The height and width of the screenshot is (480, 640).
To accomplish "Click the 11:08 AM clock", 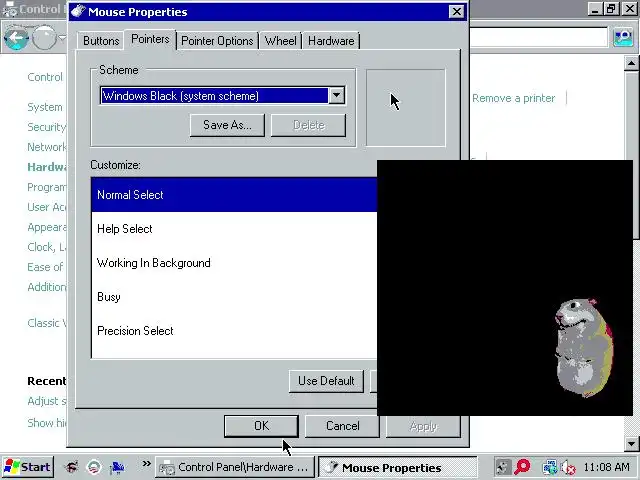I will pos(606,467).
